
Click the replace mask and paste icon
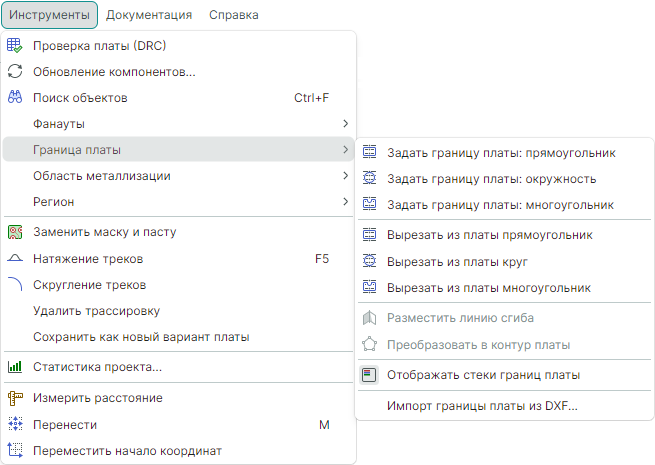click(15, 232)
